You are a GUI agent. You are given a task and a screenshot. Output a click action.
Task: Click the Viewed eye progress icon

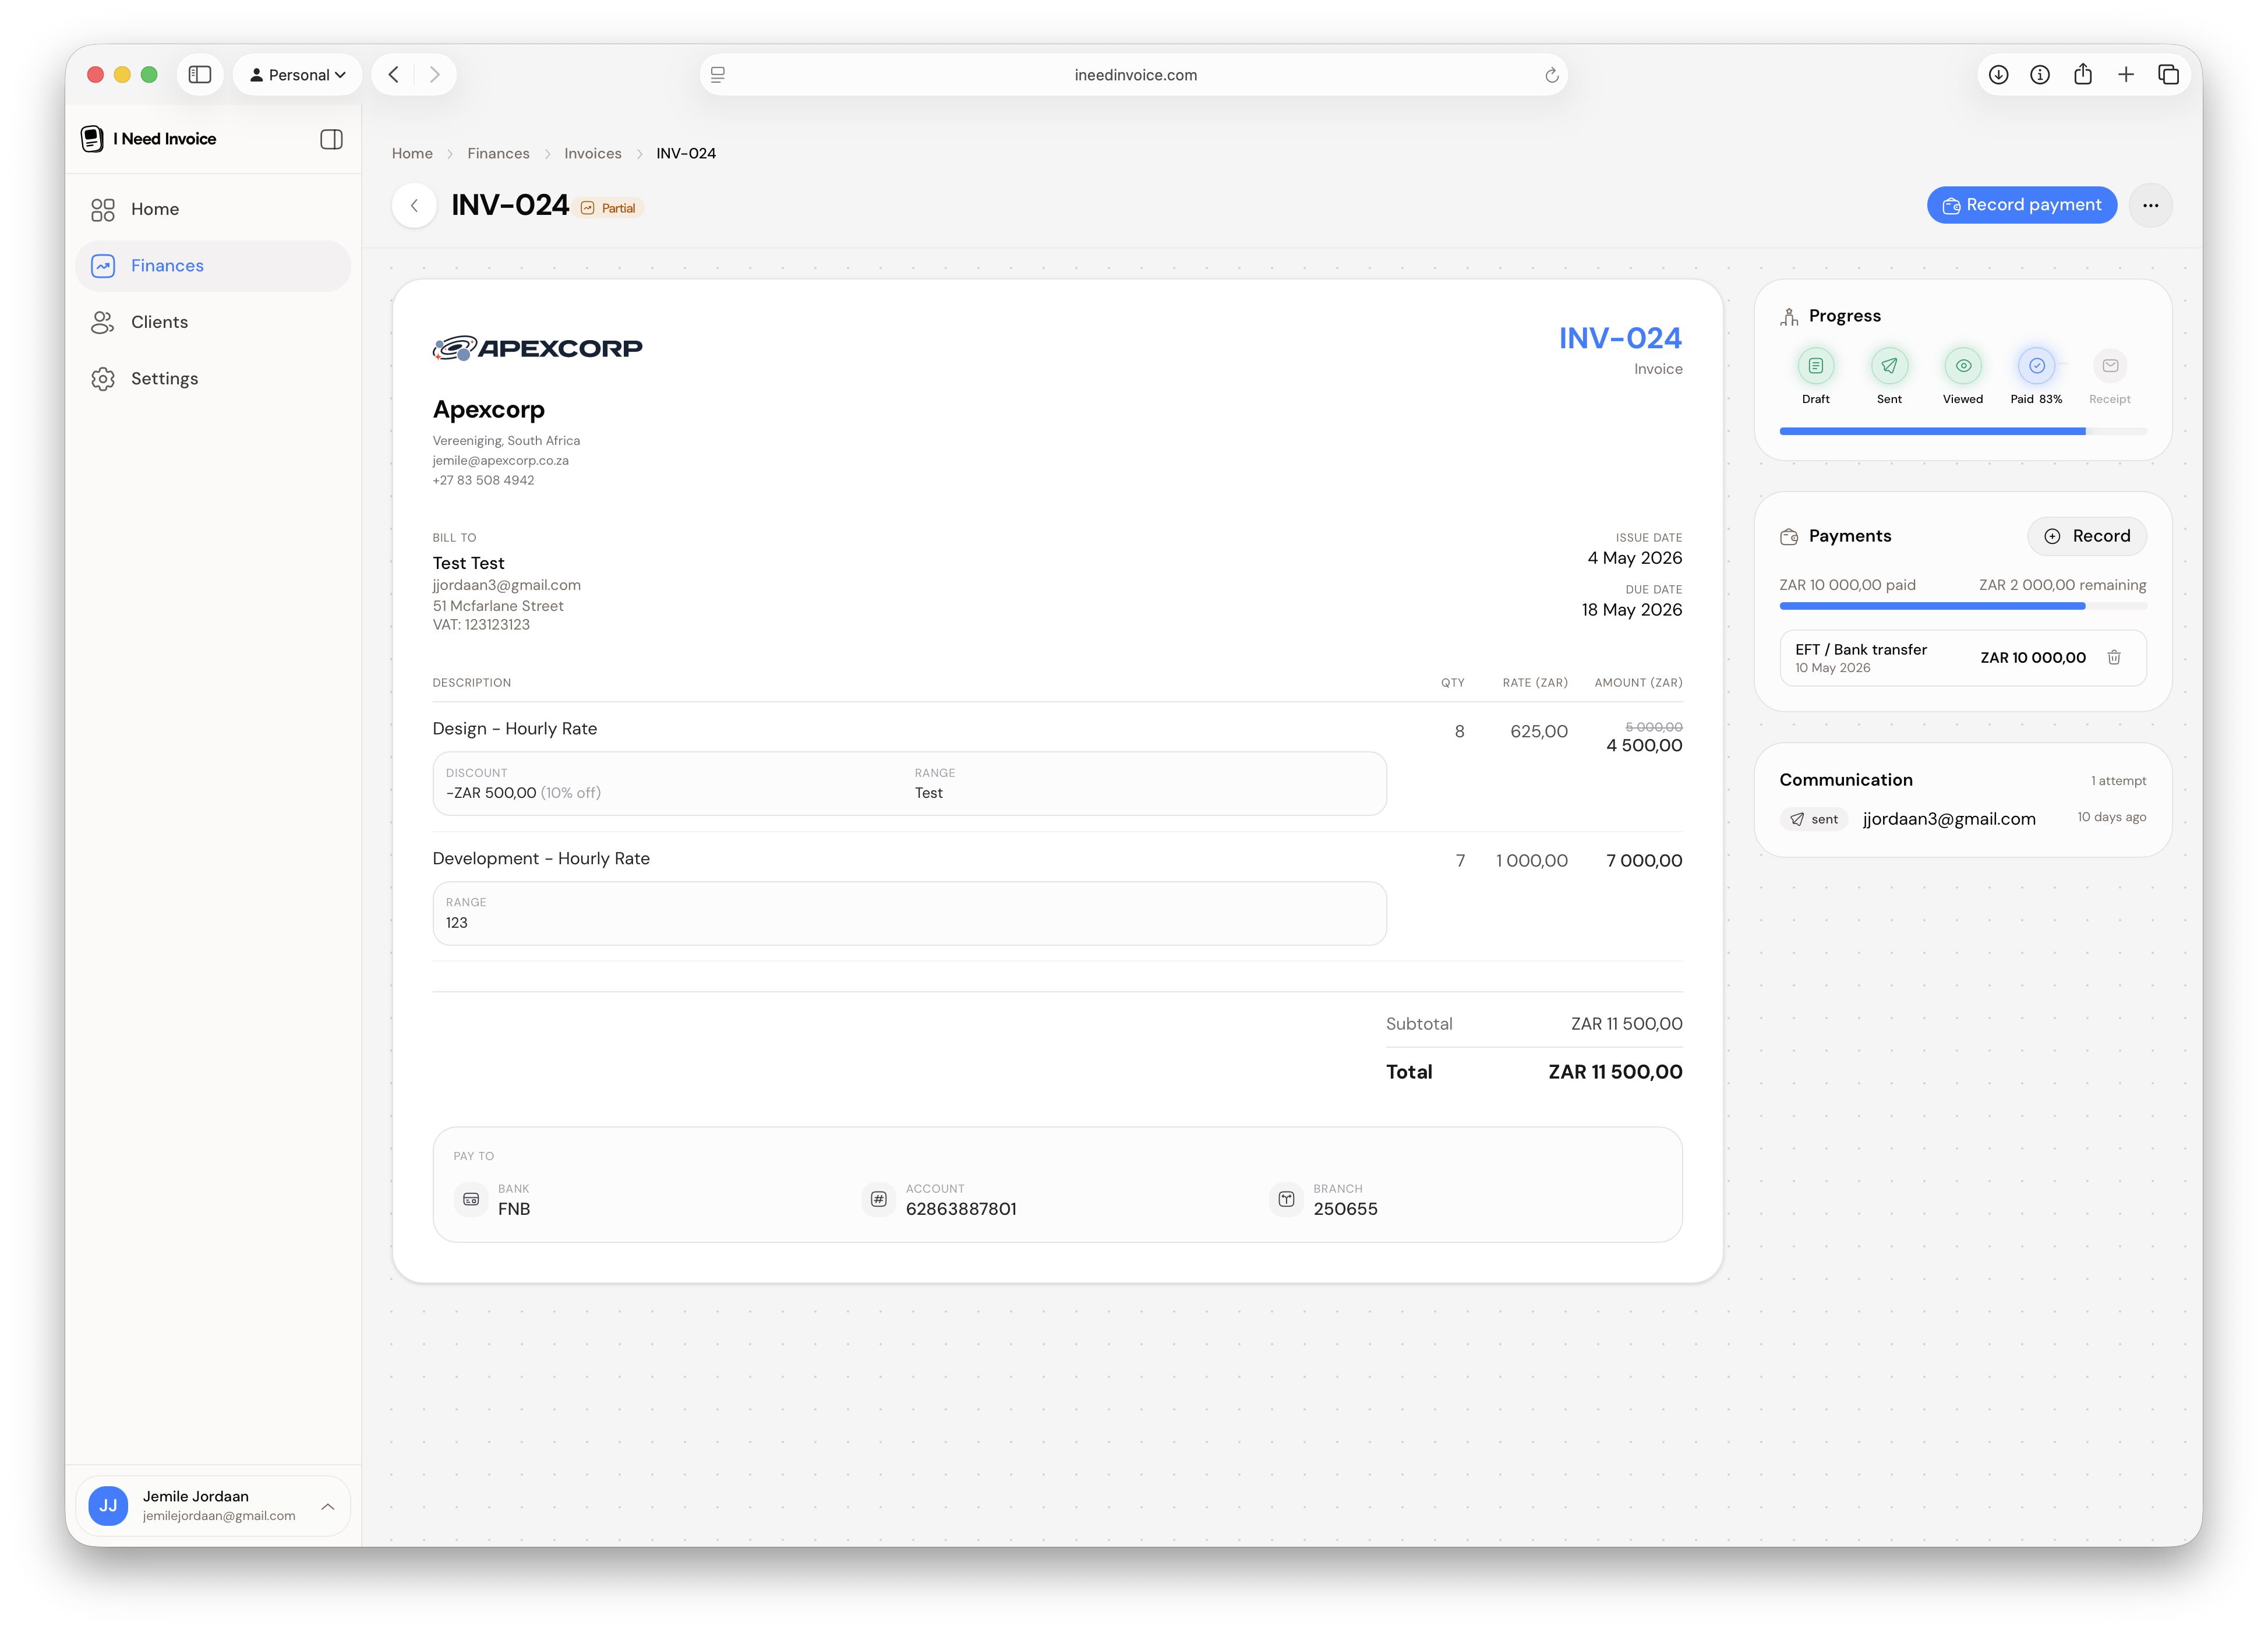1963,366
